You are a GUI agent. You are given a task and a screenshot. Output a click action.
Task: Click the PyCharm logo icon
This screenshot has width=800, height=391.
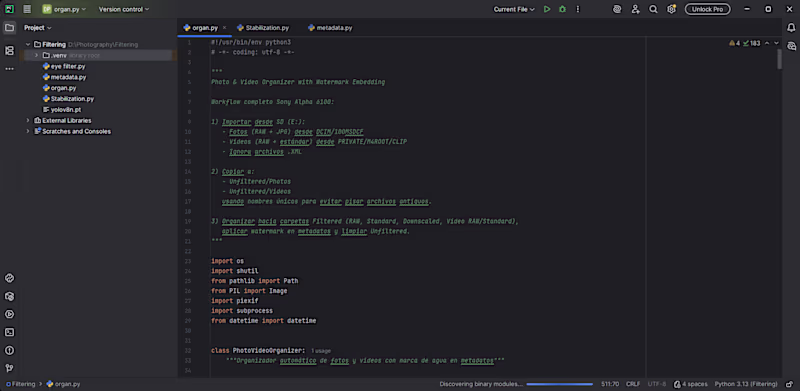10,9
